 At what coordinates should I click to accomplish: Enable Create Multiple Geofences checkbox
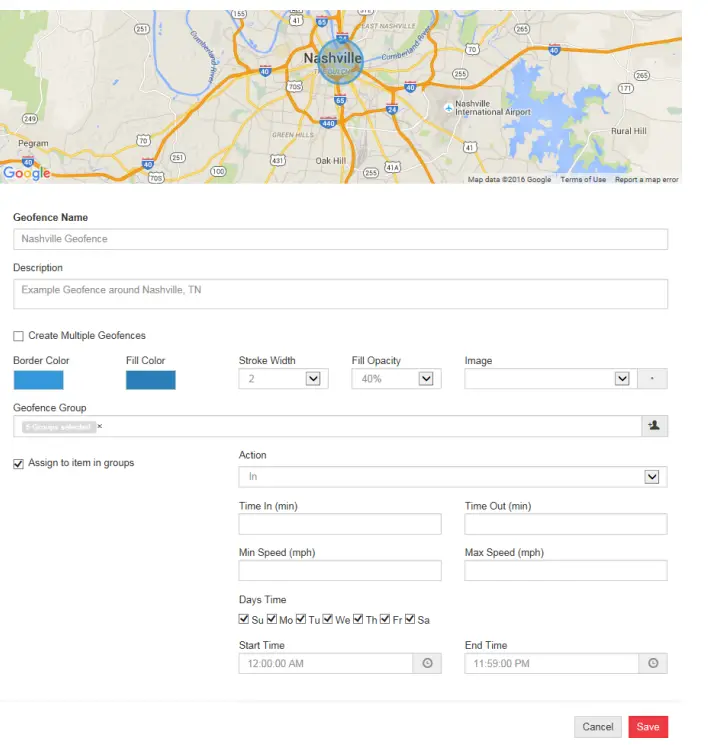coord(19,336)
